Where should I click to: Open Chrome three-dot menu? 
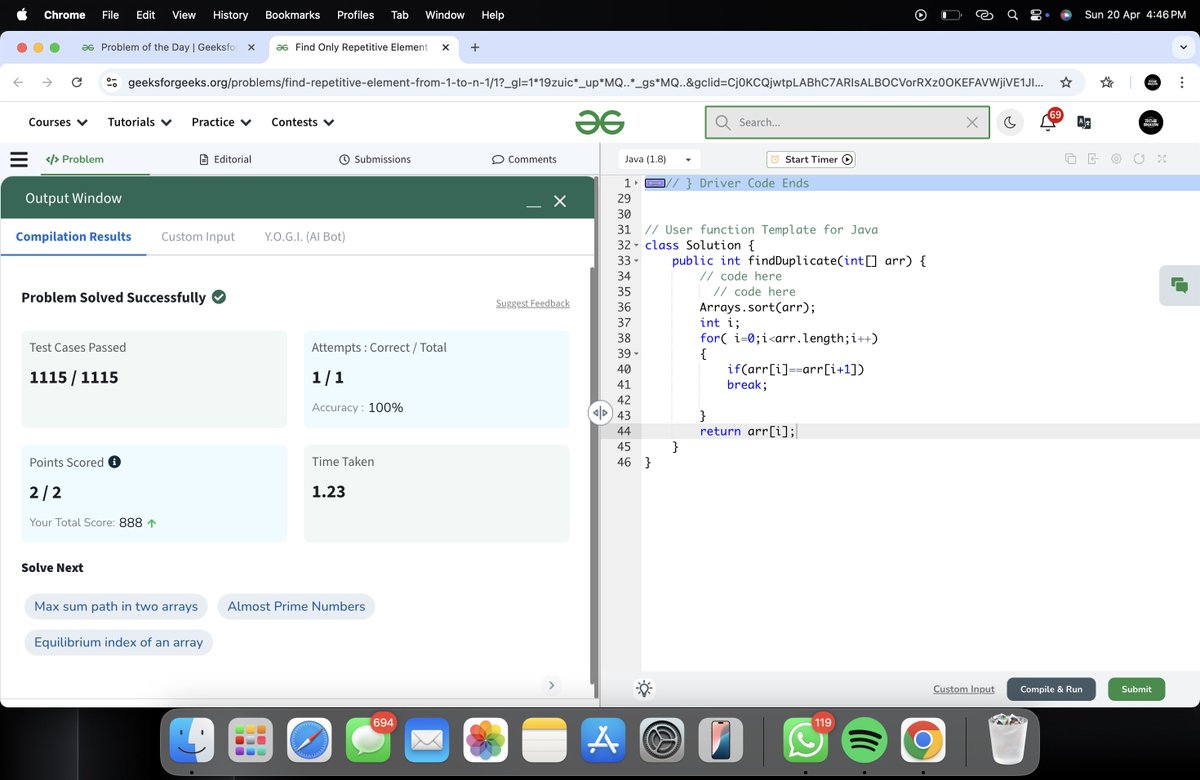point(1182,83)
